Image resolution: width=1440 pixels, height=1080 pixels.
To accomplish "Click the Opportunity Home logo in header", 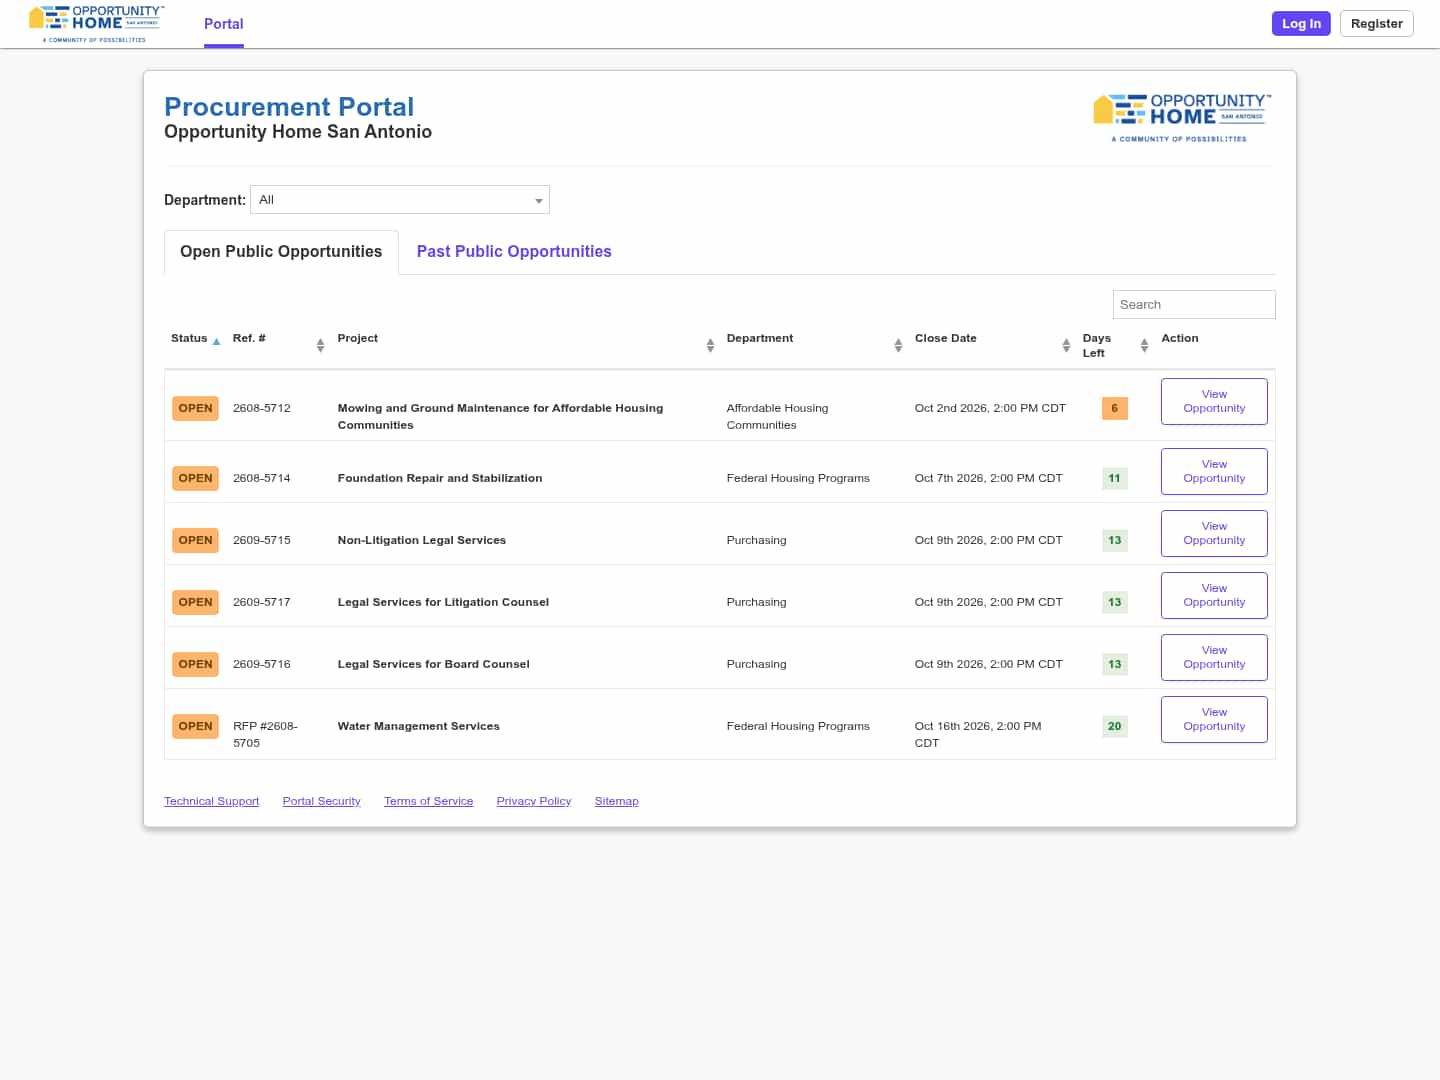I will point(96,24).
